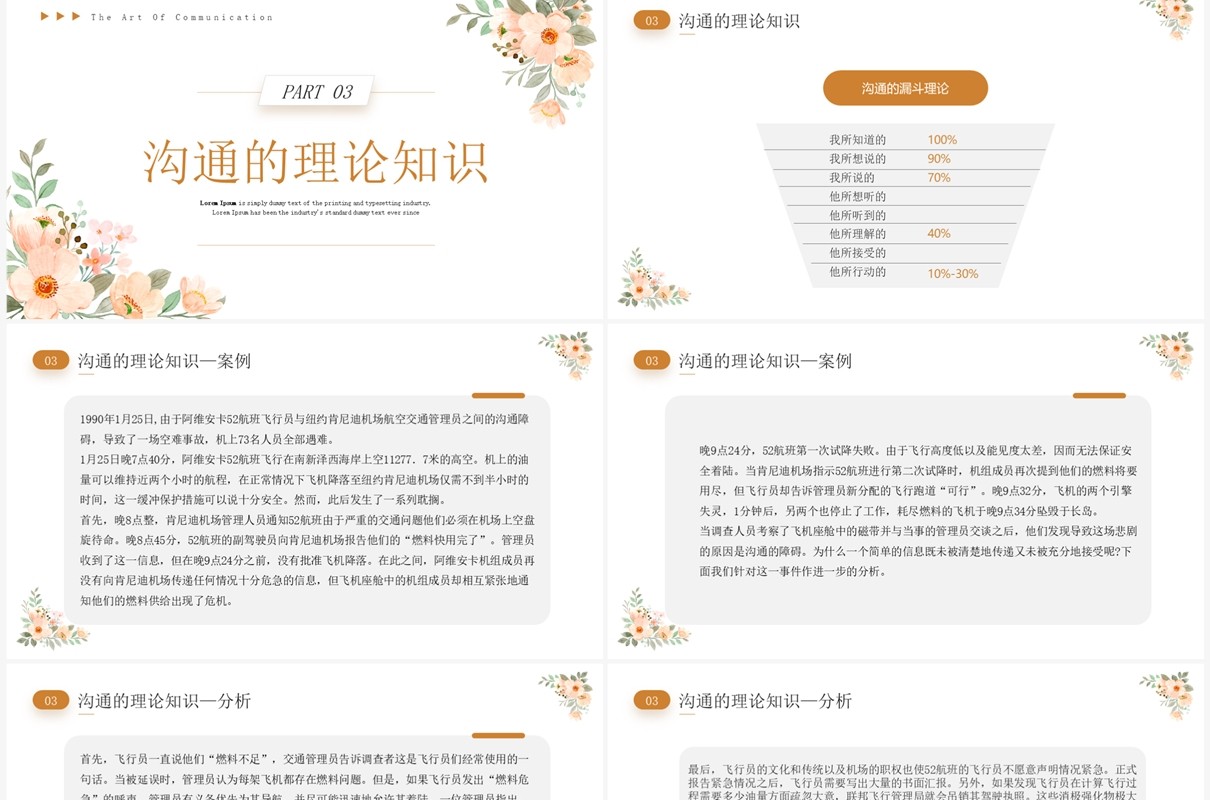1210x800 pixels.
Task: Click the 'PART 03' label
Action: [317, 92]
